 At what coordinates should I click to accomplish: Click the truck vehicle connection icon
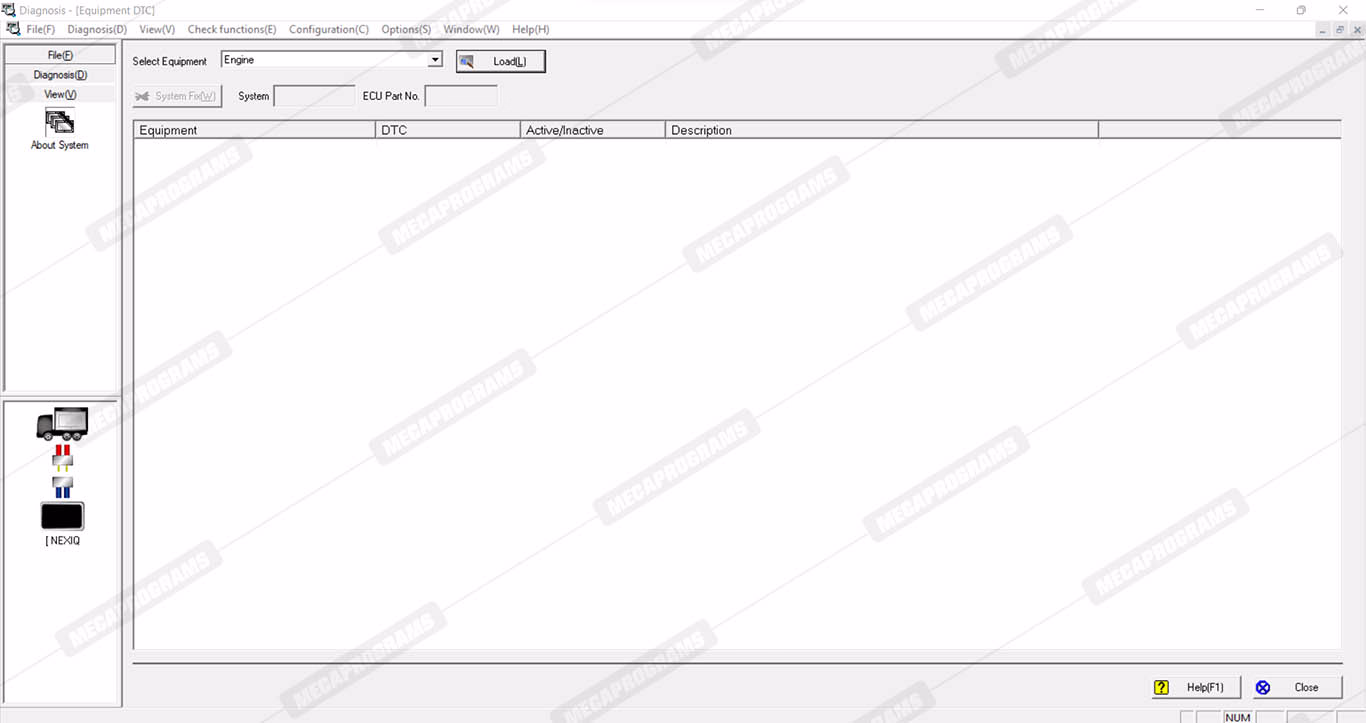point(62,423)
